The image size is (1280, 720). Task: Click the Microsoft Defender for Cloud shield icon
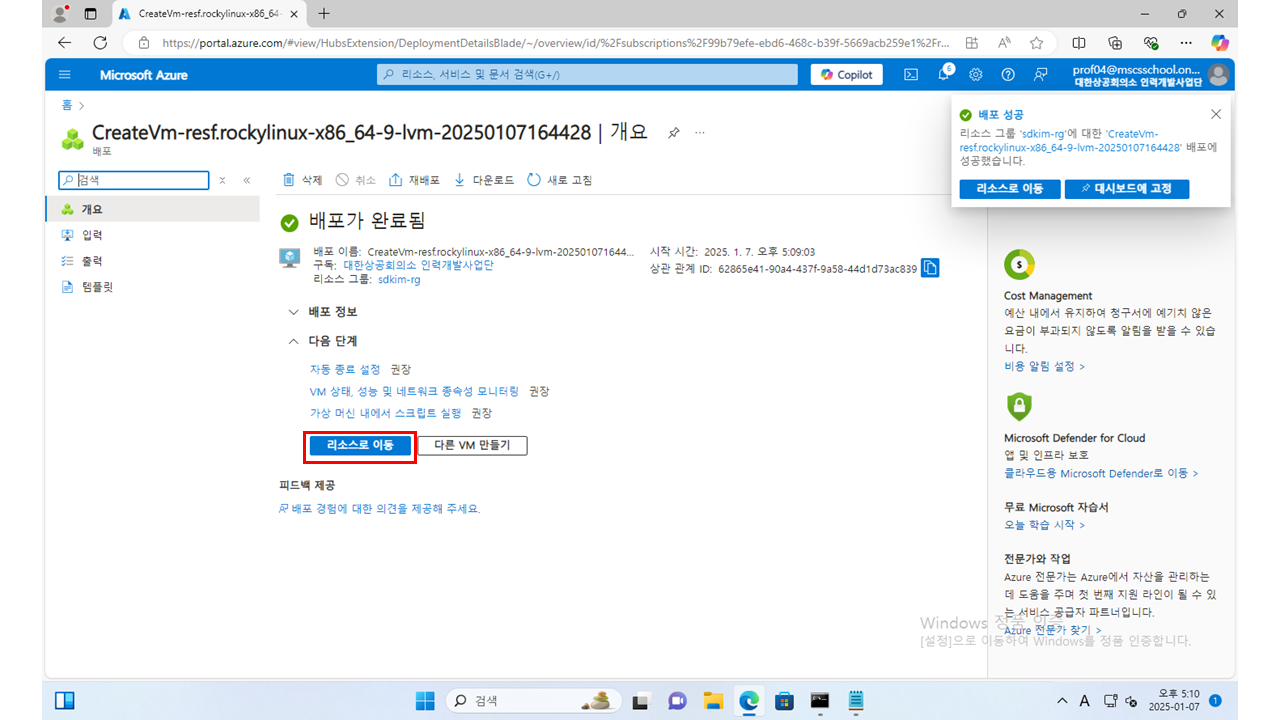tap(1019, 407)
